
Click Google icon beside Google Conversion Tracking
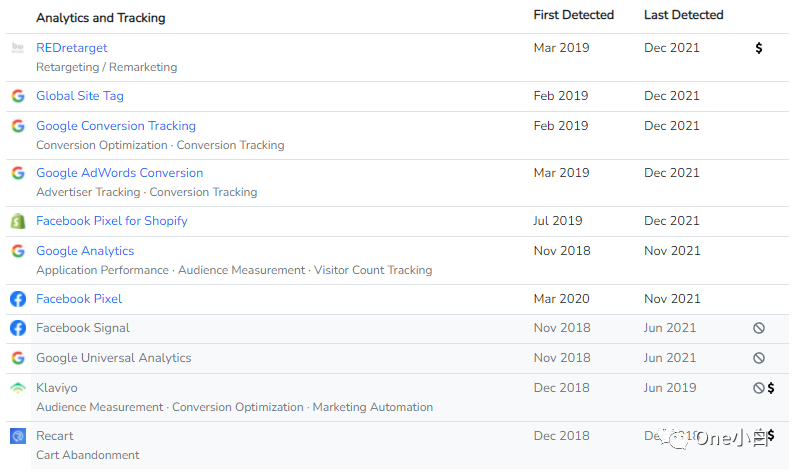click(x=18, y=126)
